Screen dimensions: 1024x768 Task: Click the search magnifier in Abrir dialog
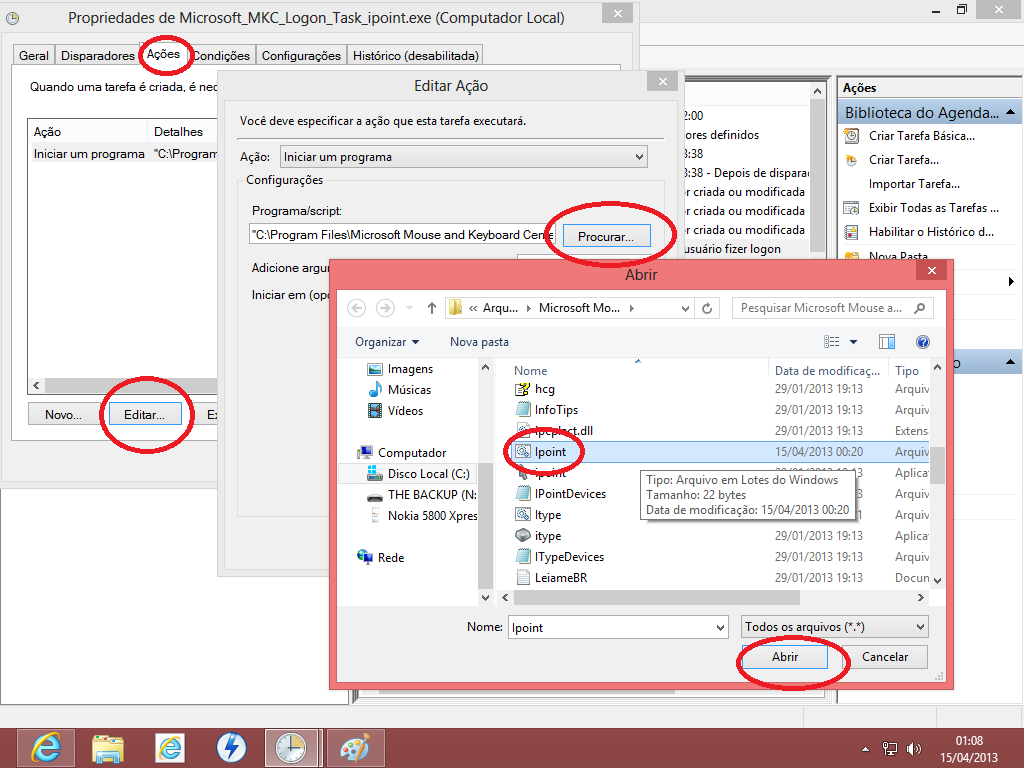[920, 308]
